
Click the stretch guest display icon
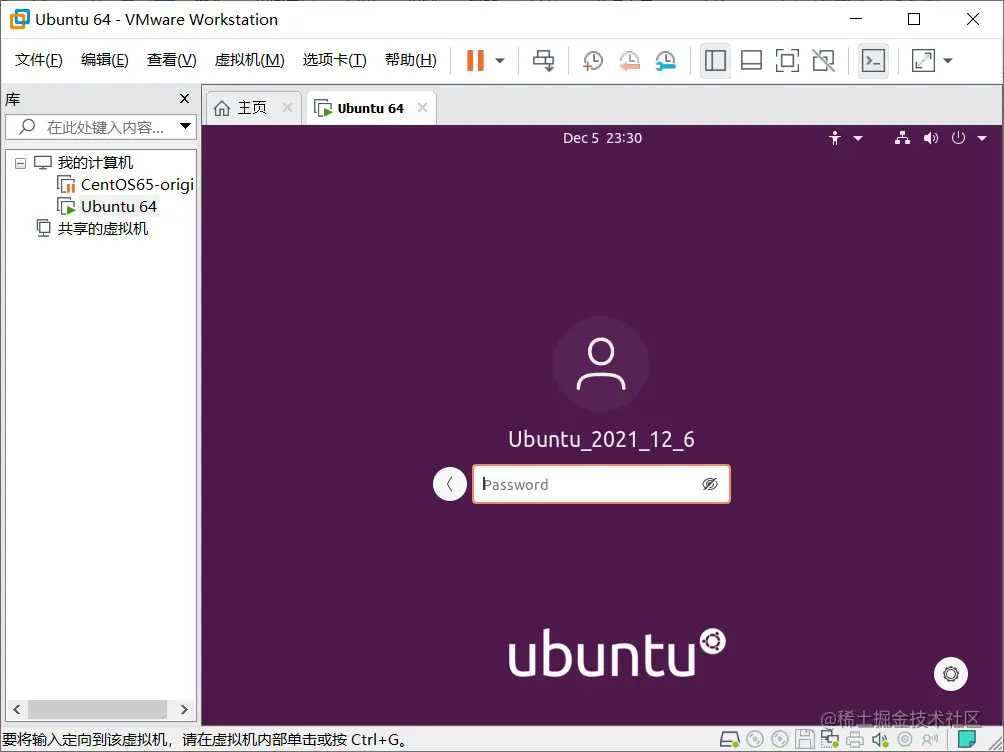pos(923,61)
